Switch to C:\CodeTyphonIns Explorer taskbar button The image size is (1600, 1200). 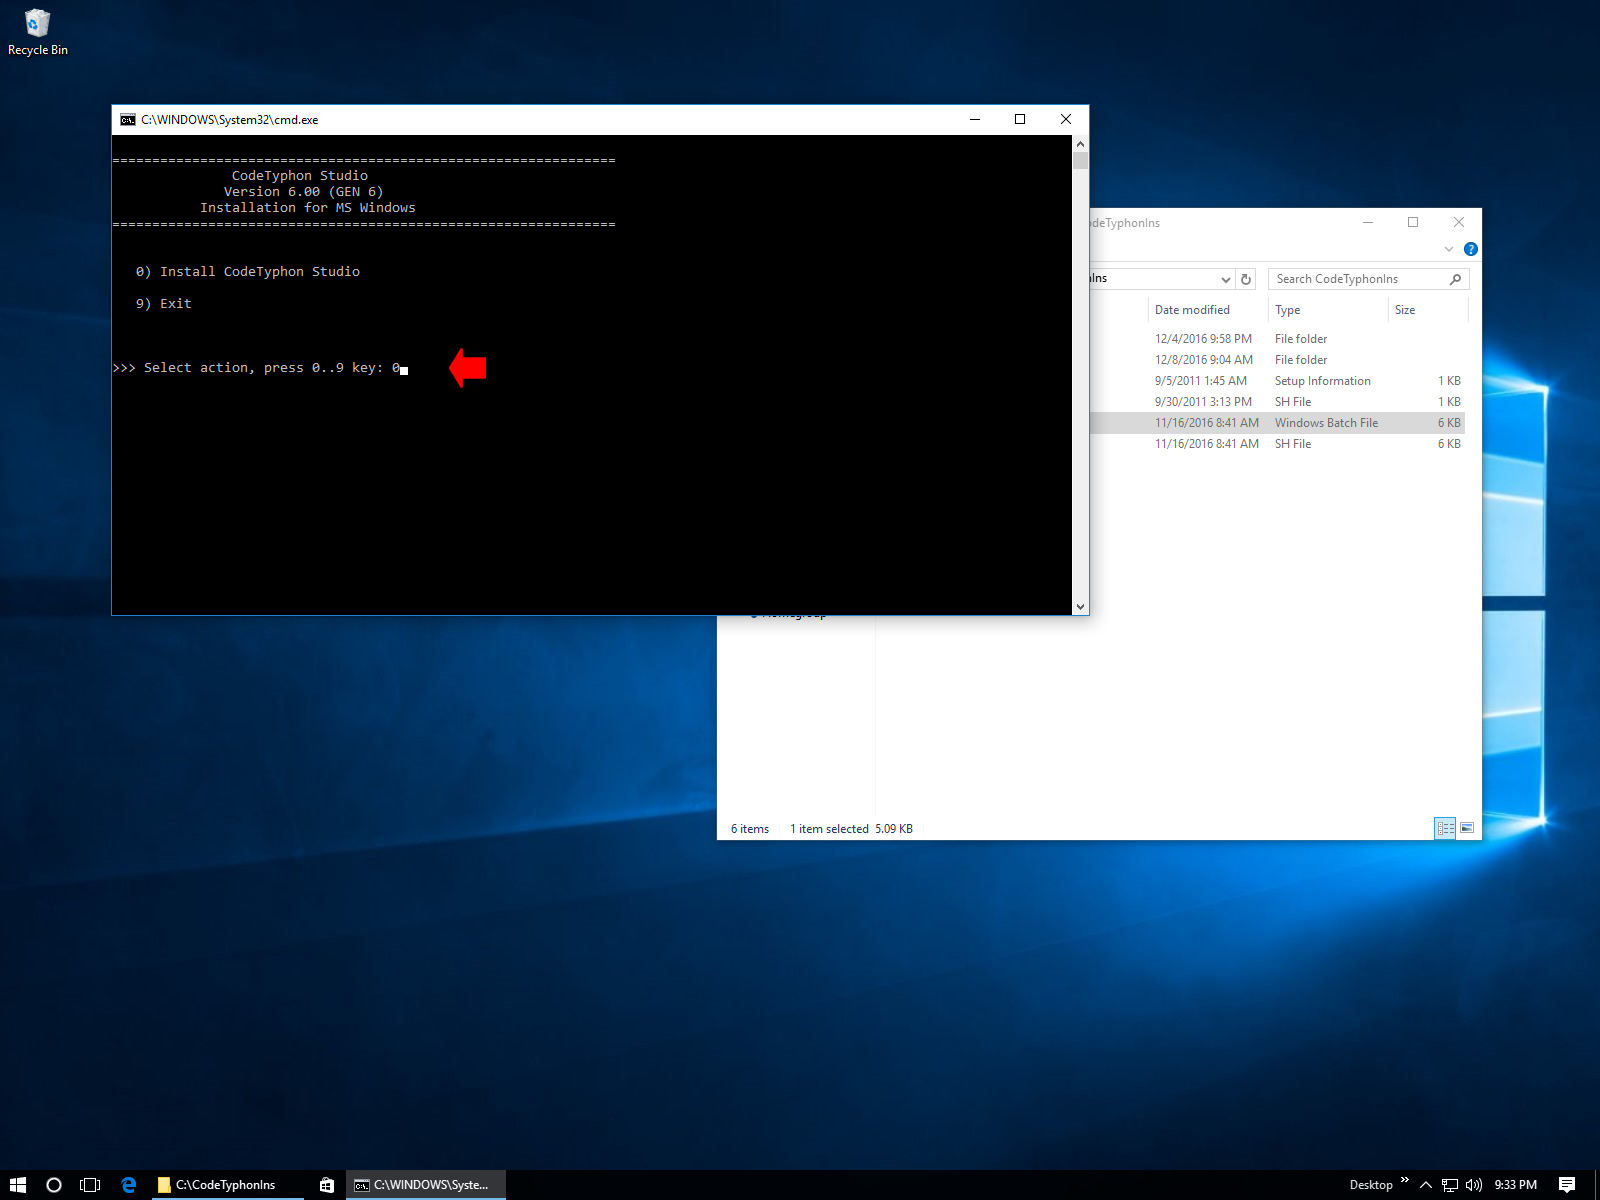[x=226, y=1185]
